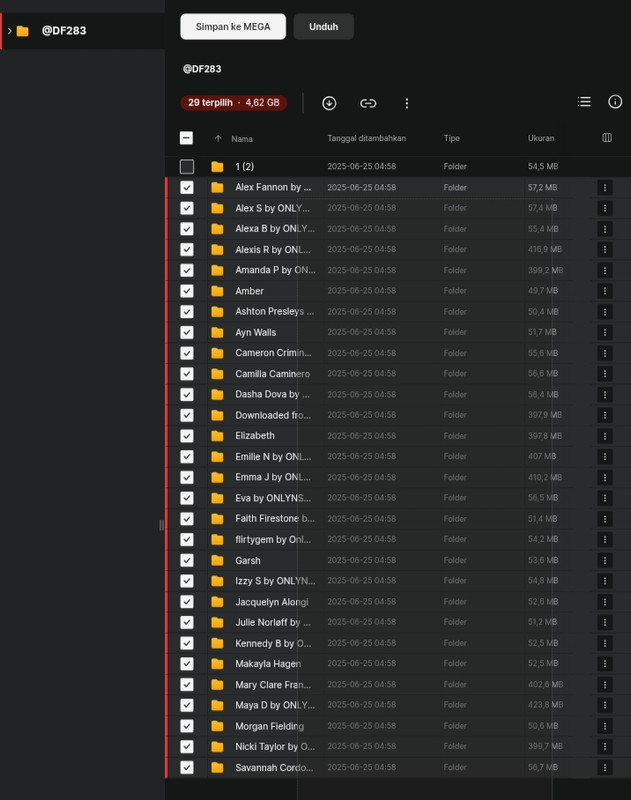631x800 pixels.
Task: Open options menu for Savannah Cordo folder
Action: (605, 767)
